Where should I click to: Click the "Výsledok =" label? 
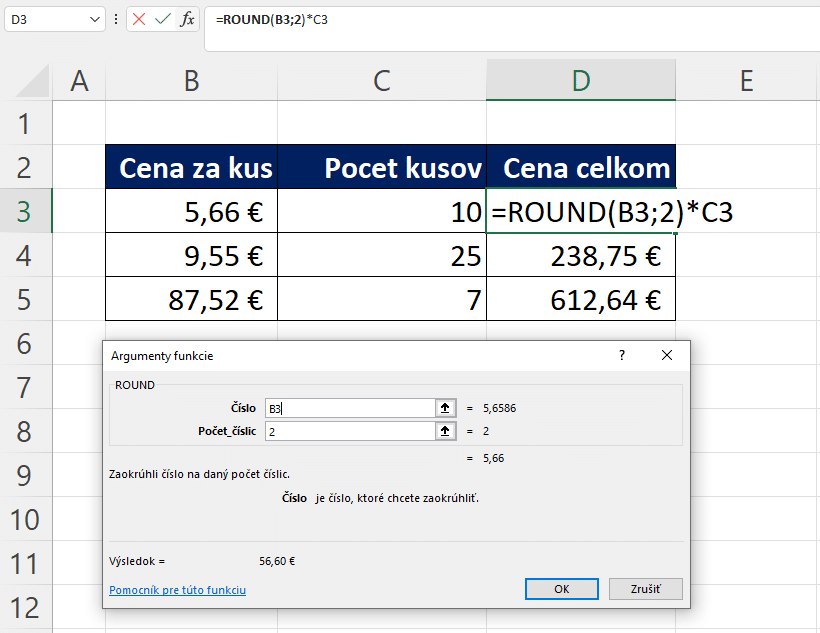point(137,561)
